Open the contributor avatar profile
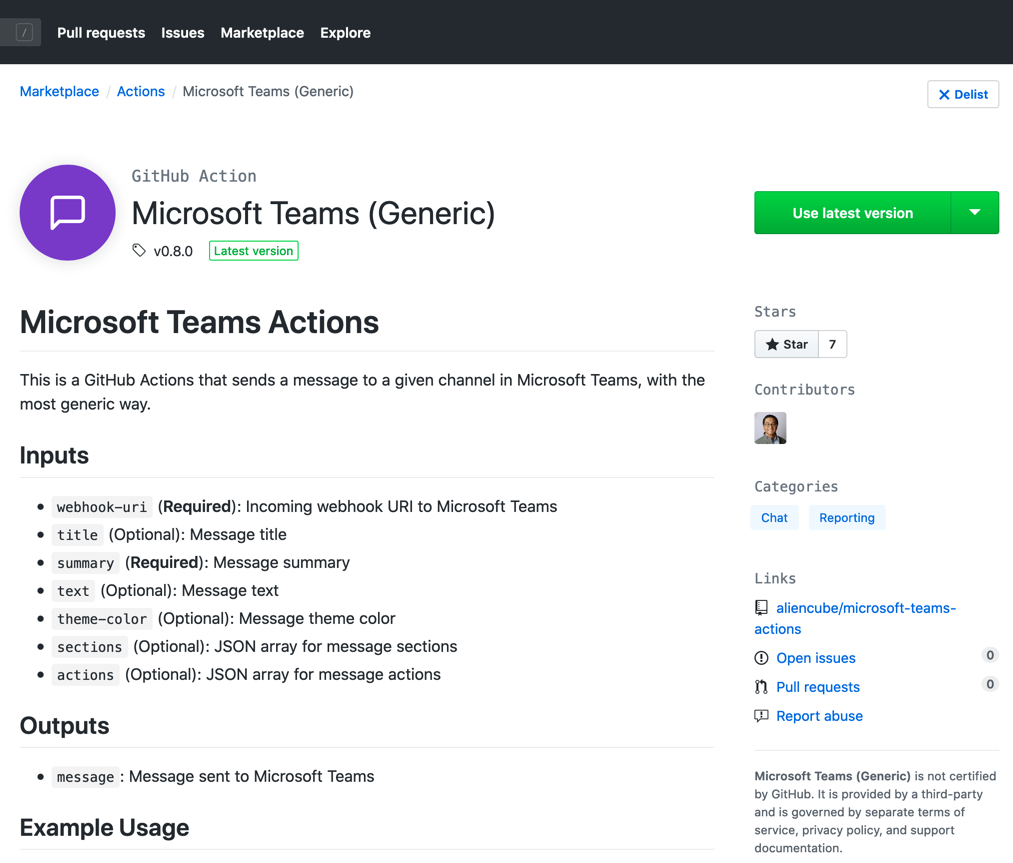Image resolution: width=1013 pixels, height=863 pixels. 770,428
